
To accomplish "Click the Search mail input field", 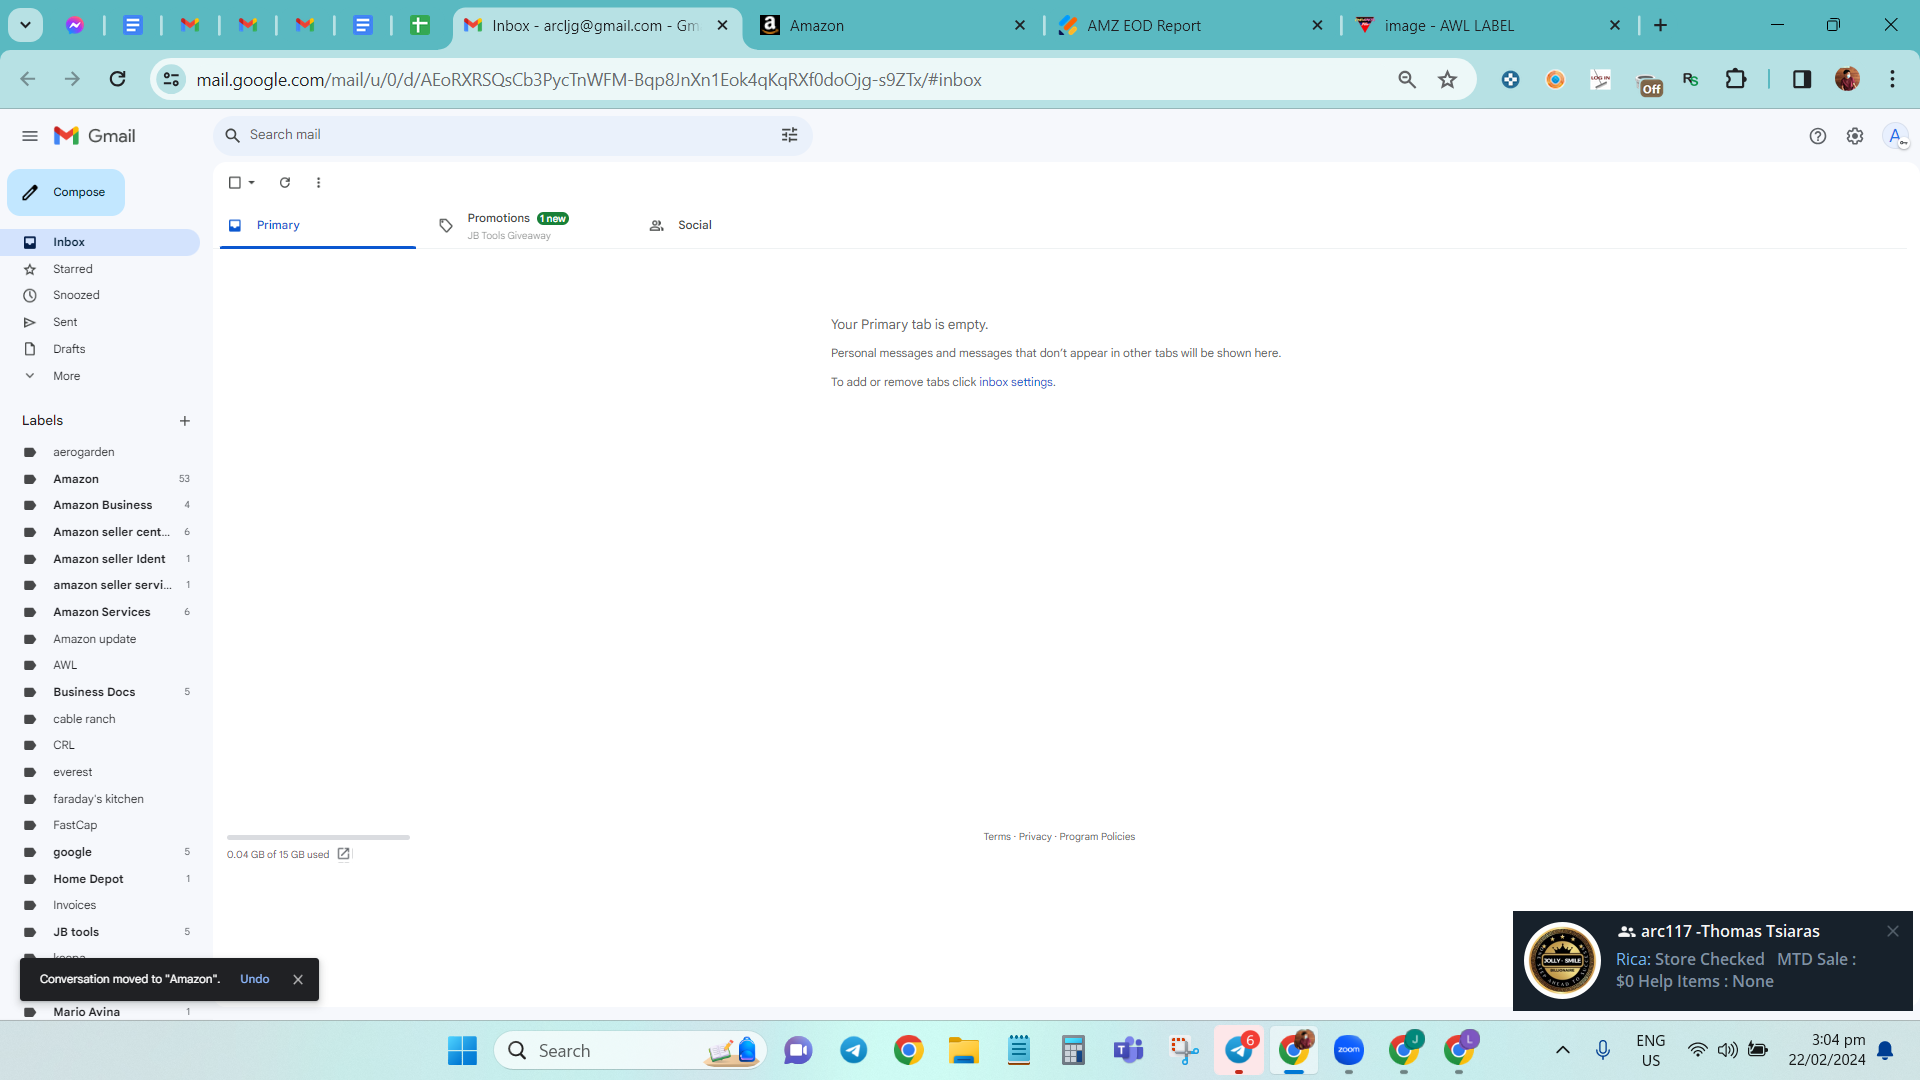I will [x=510, y=135].
